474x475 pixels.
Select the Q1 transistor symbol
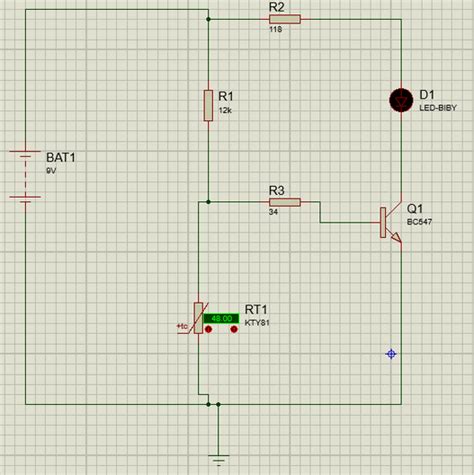pos(391,222)
